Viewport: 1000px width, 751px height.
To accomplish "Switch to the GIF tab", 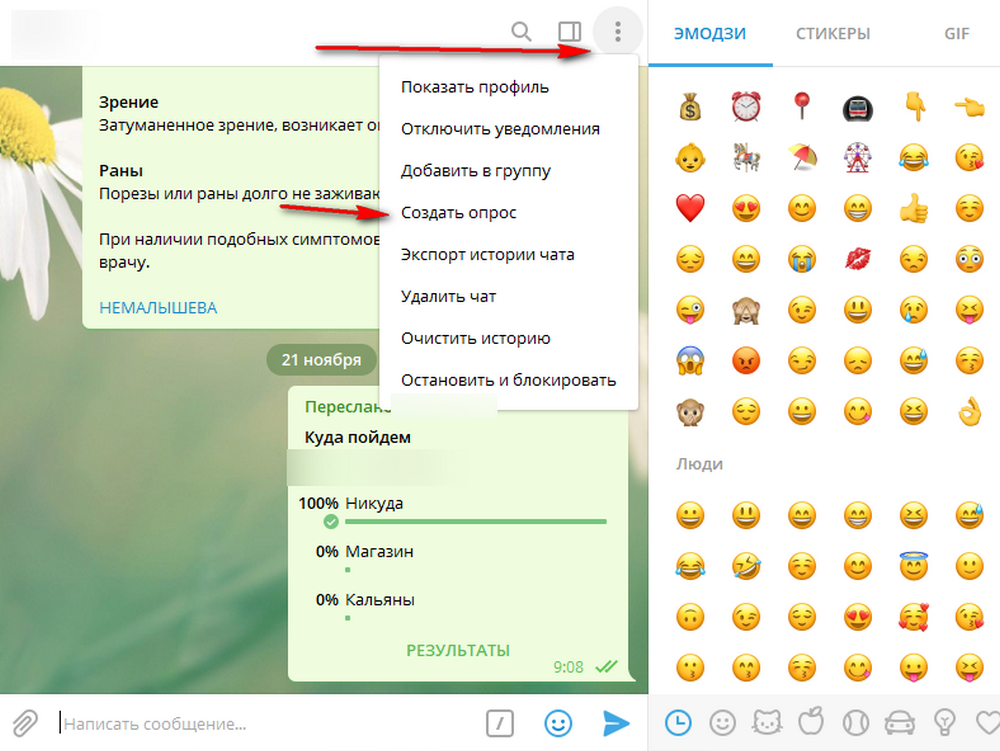I will tap(956, 33).
